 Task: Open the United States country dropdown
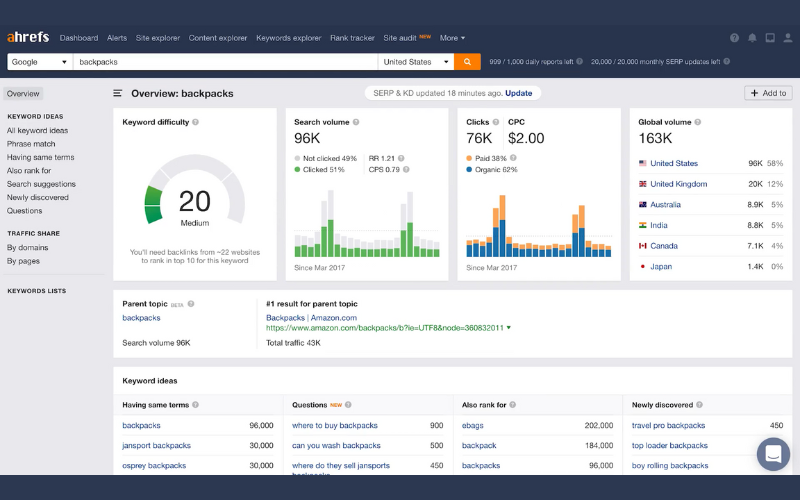point(416,62)
